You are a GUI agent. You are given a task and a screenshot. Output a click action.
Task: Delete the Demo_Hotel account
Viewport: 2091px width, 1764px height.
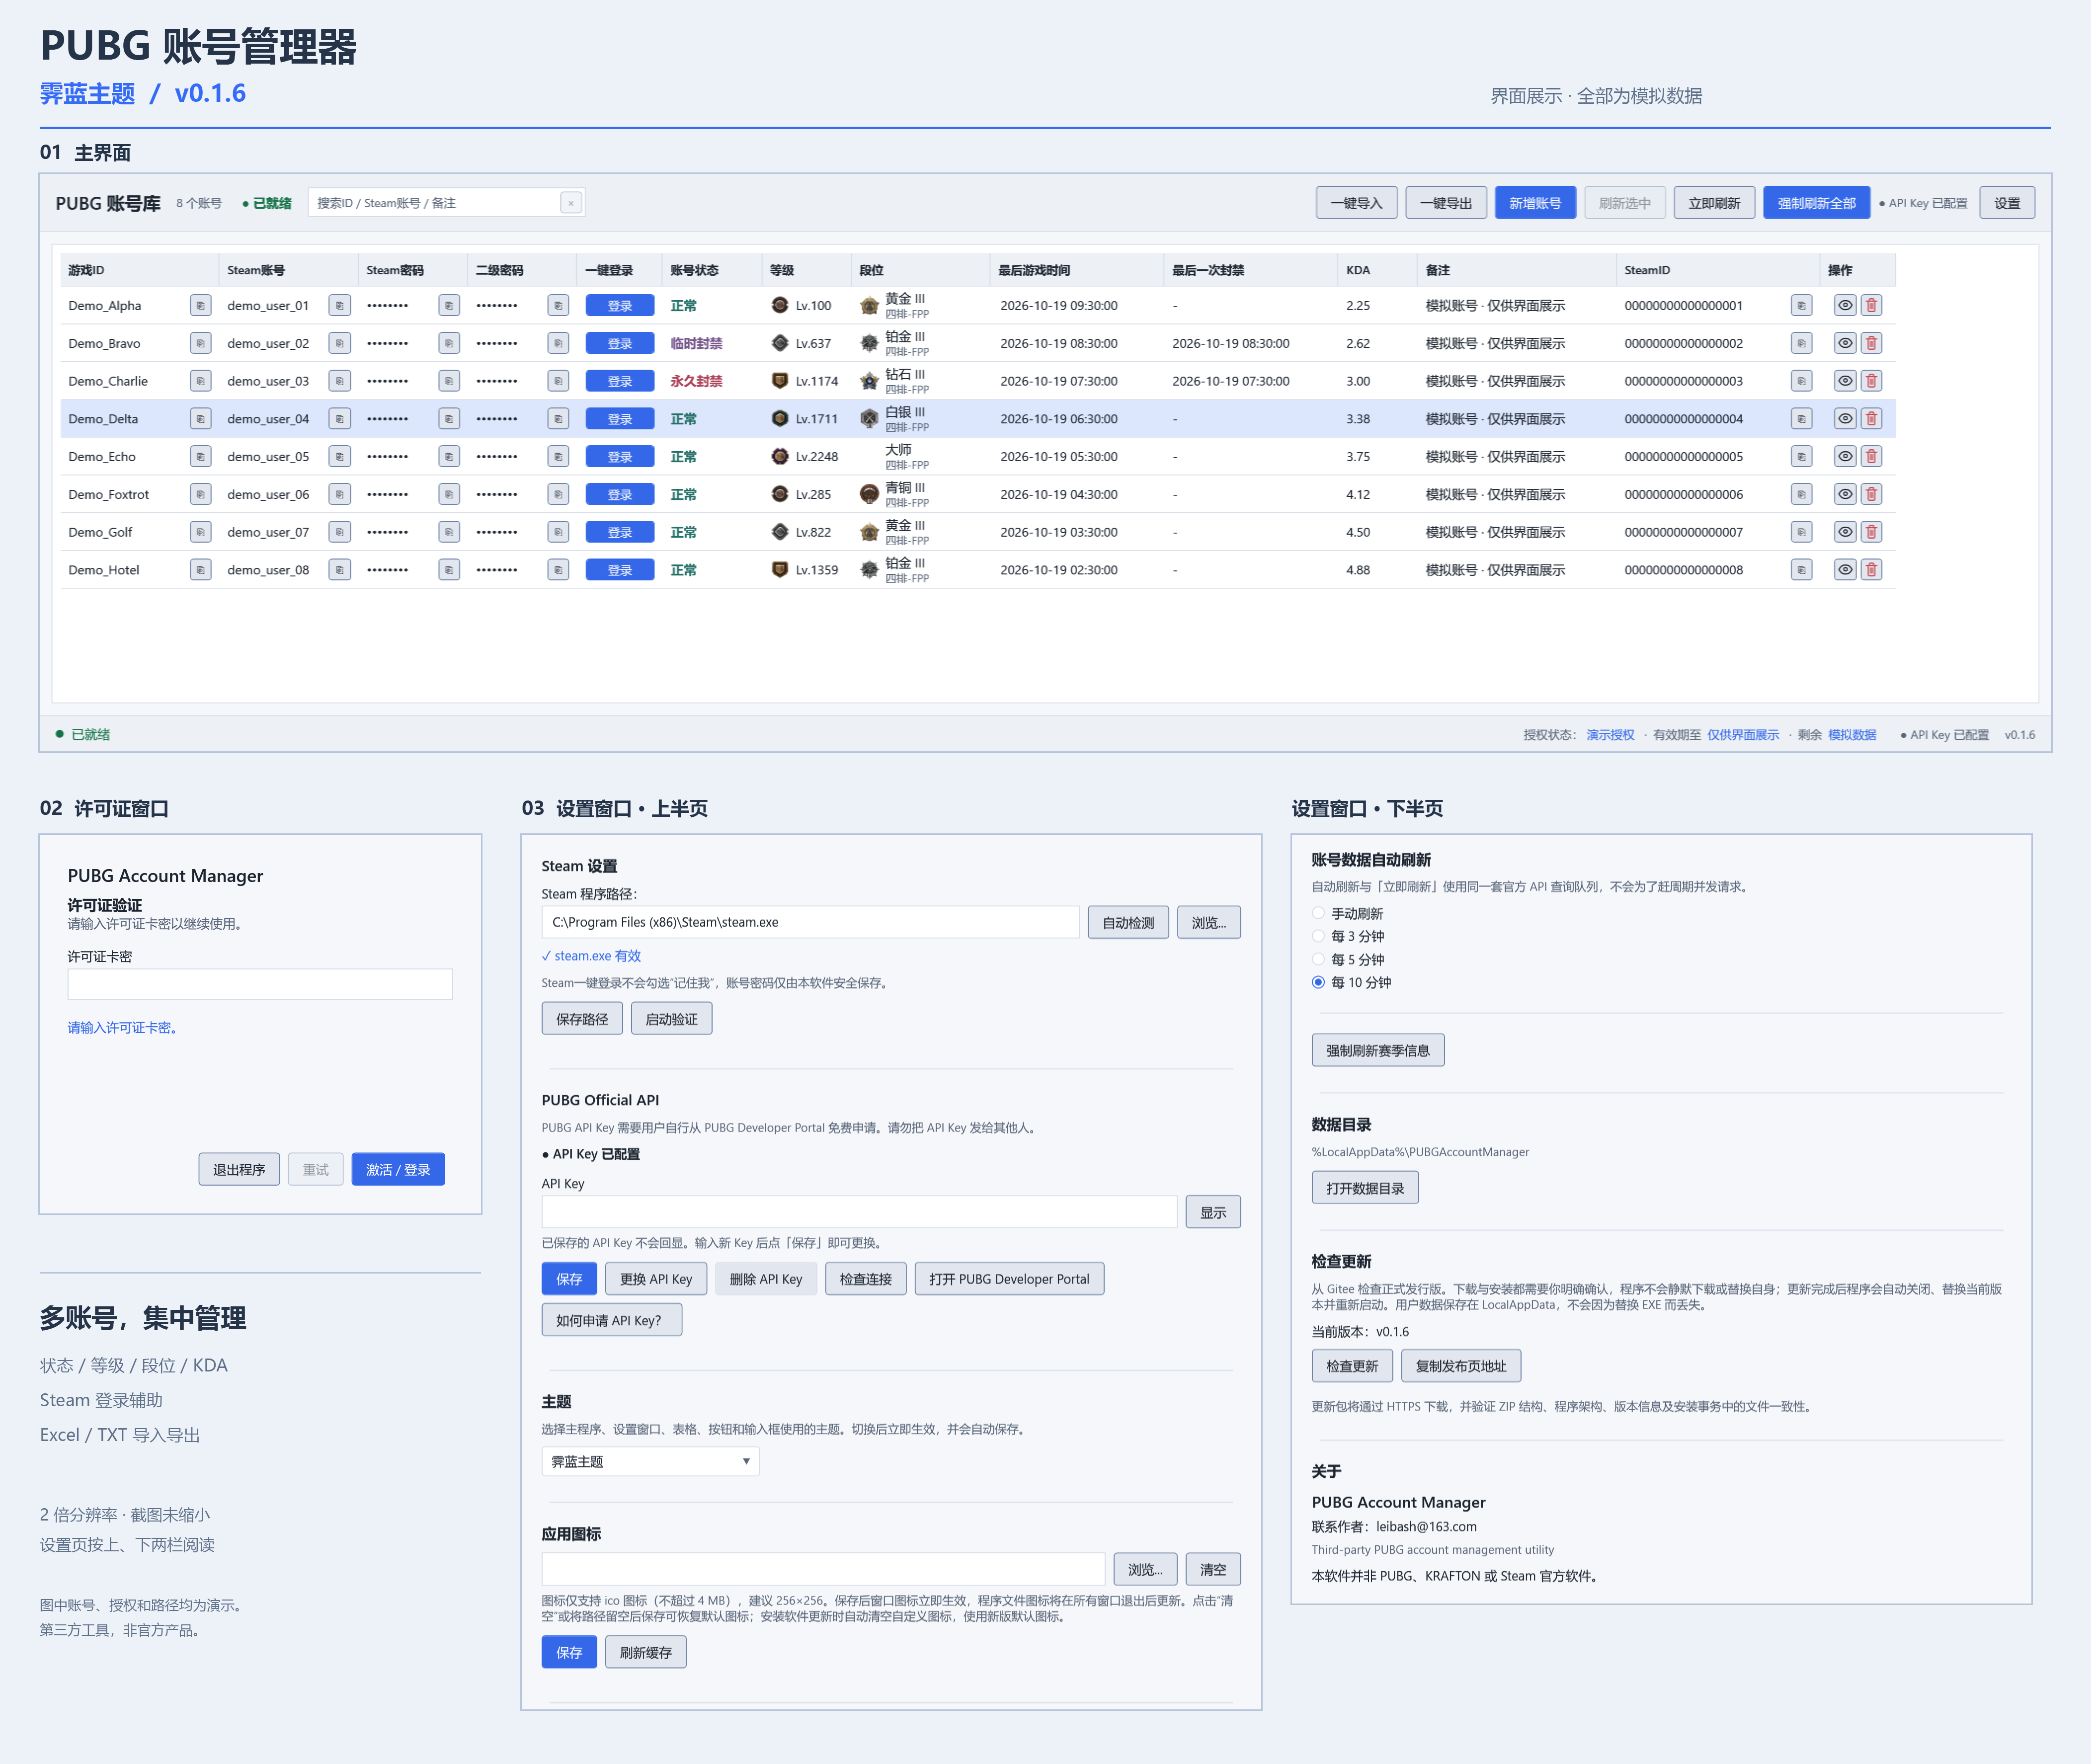pos(1871,570)
